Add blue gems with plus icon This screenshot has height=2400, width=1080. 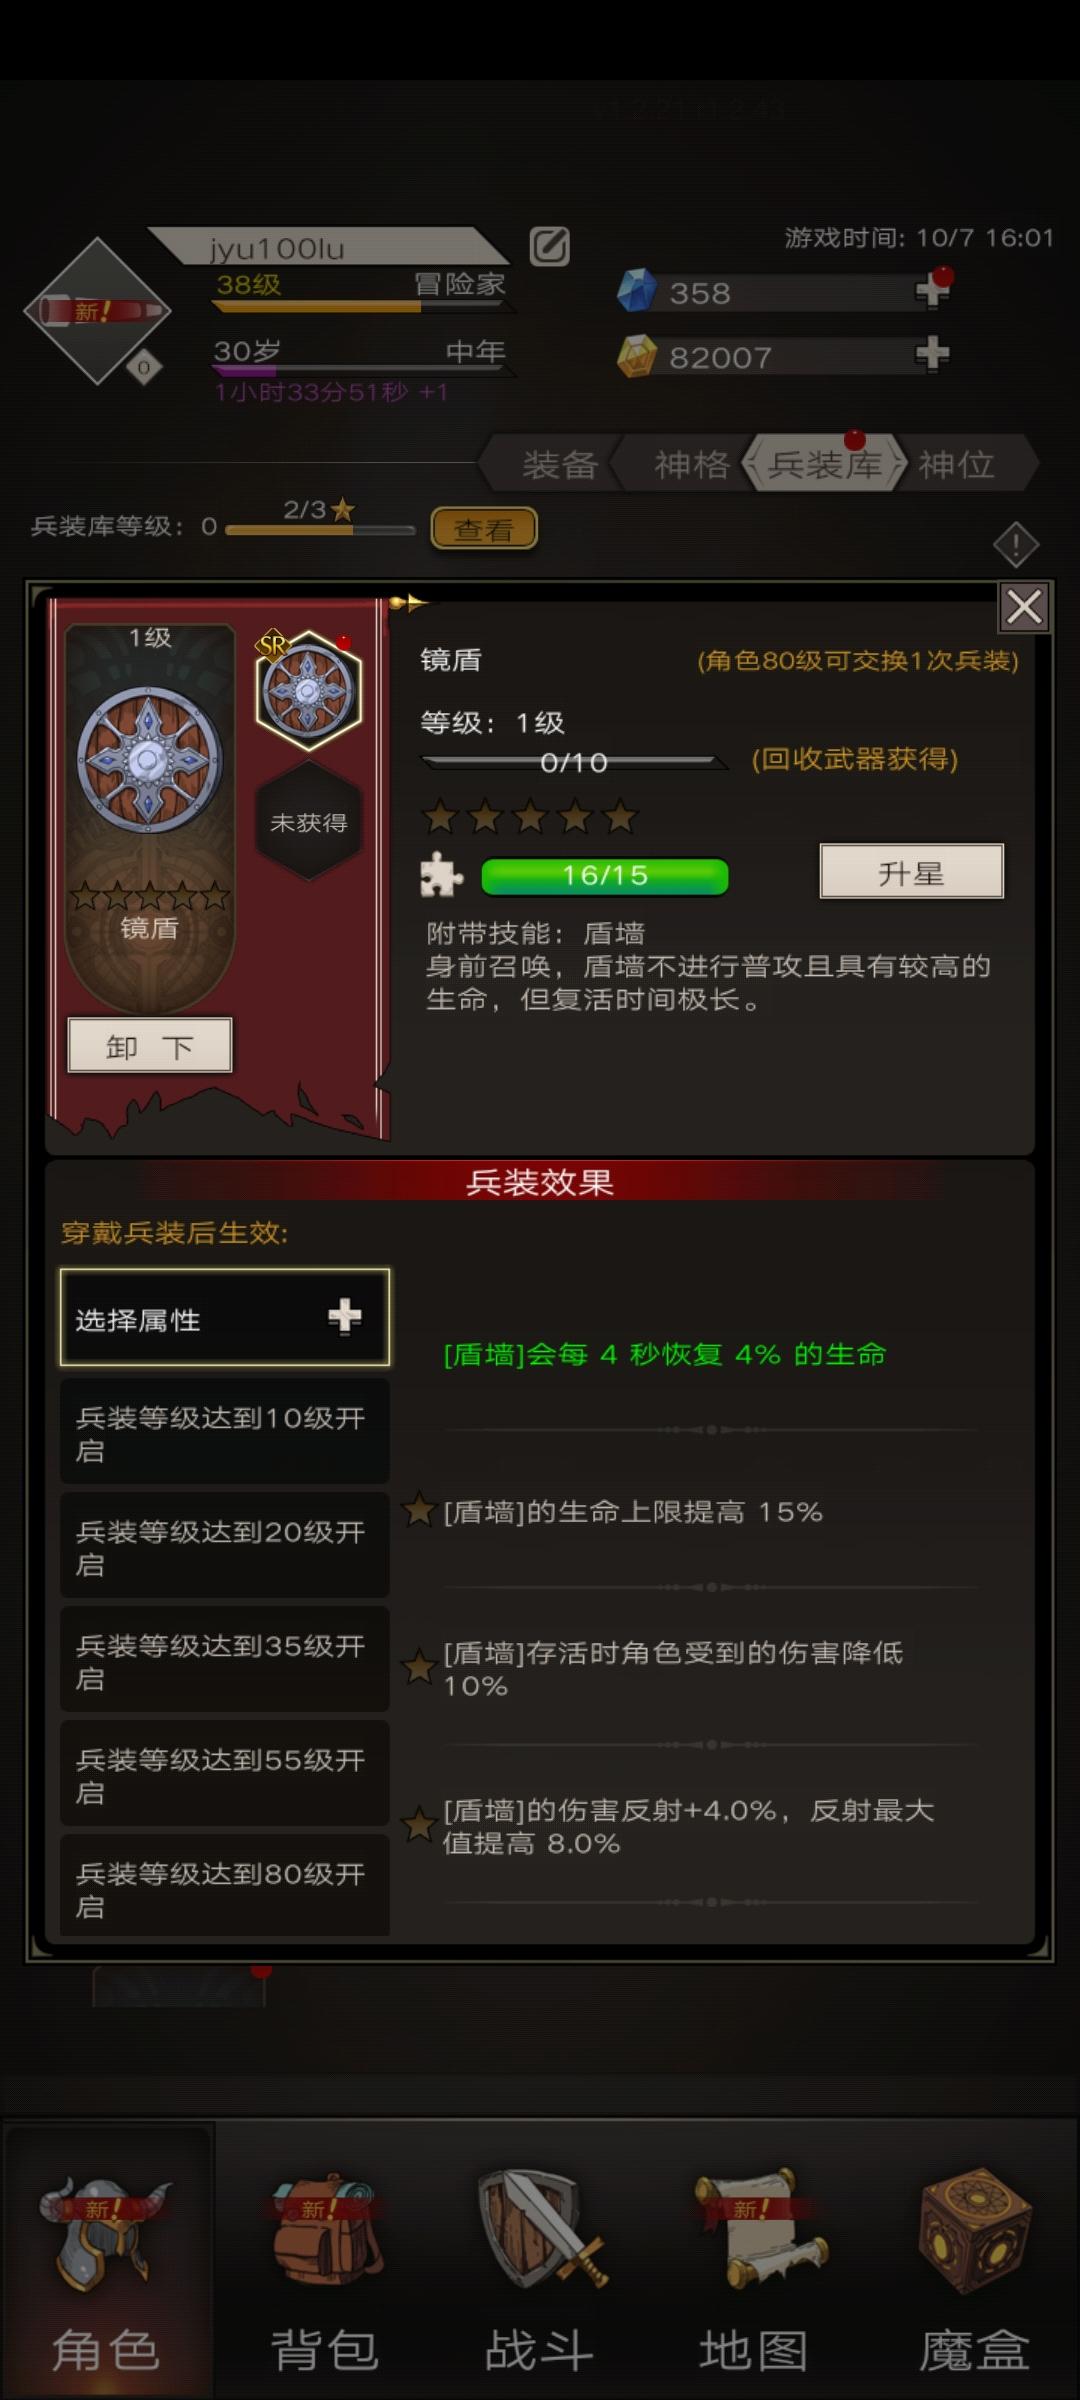932,291
